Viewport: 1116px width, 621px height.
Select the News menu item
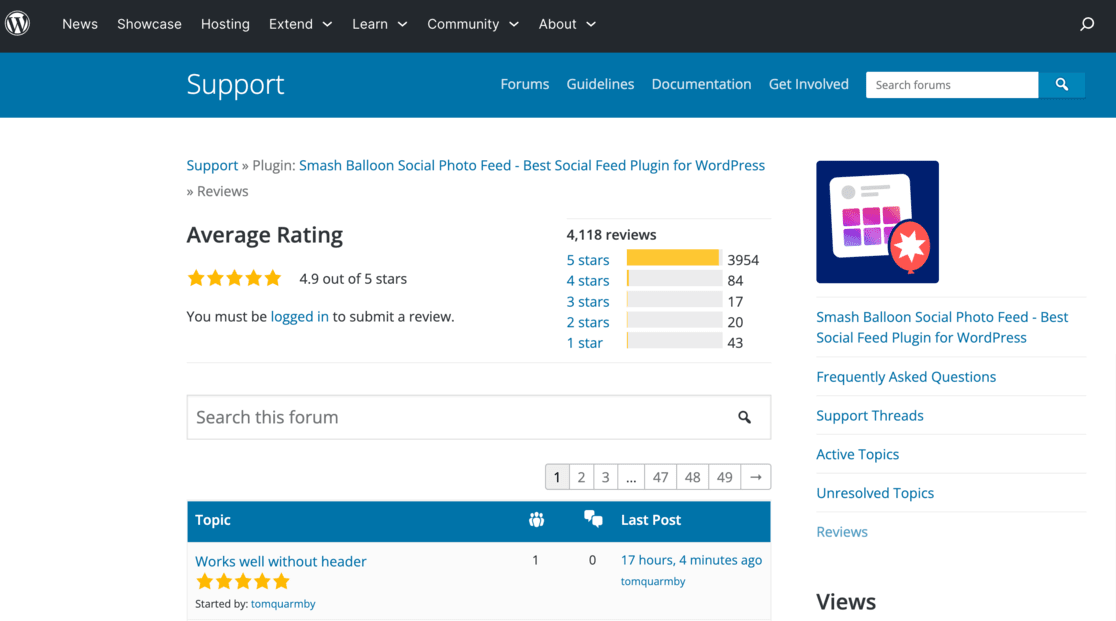80,24
